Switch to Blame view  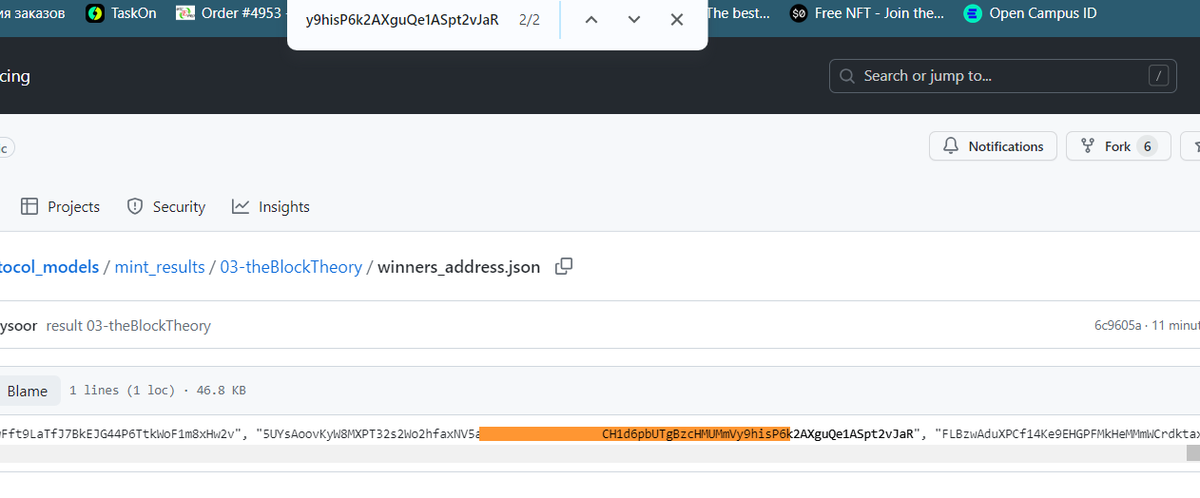tap(27, 391)
